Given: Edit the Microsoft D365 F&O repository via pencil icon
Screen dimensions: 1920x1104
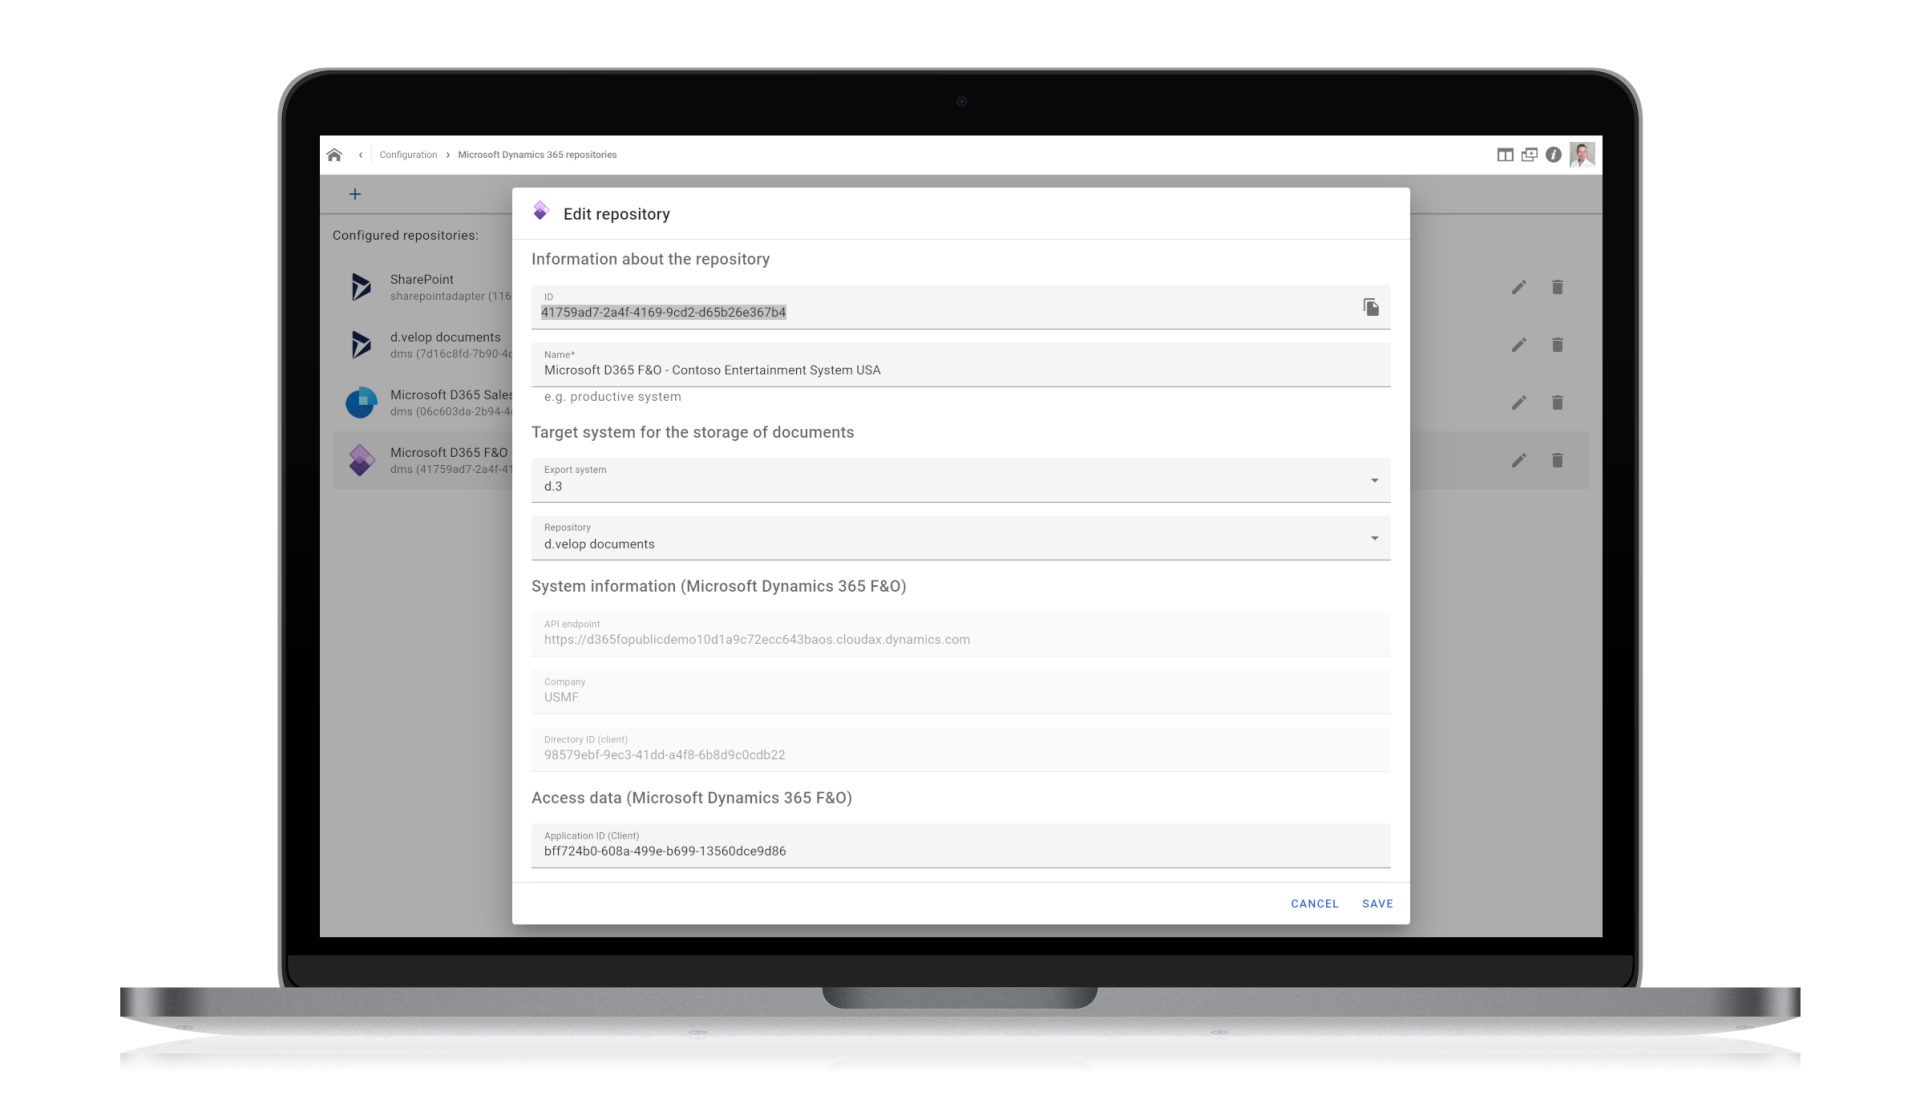Looking at the screenshot, I should (1519, 460).
